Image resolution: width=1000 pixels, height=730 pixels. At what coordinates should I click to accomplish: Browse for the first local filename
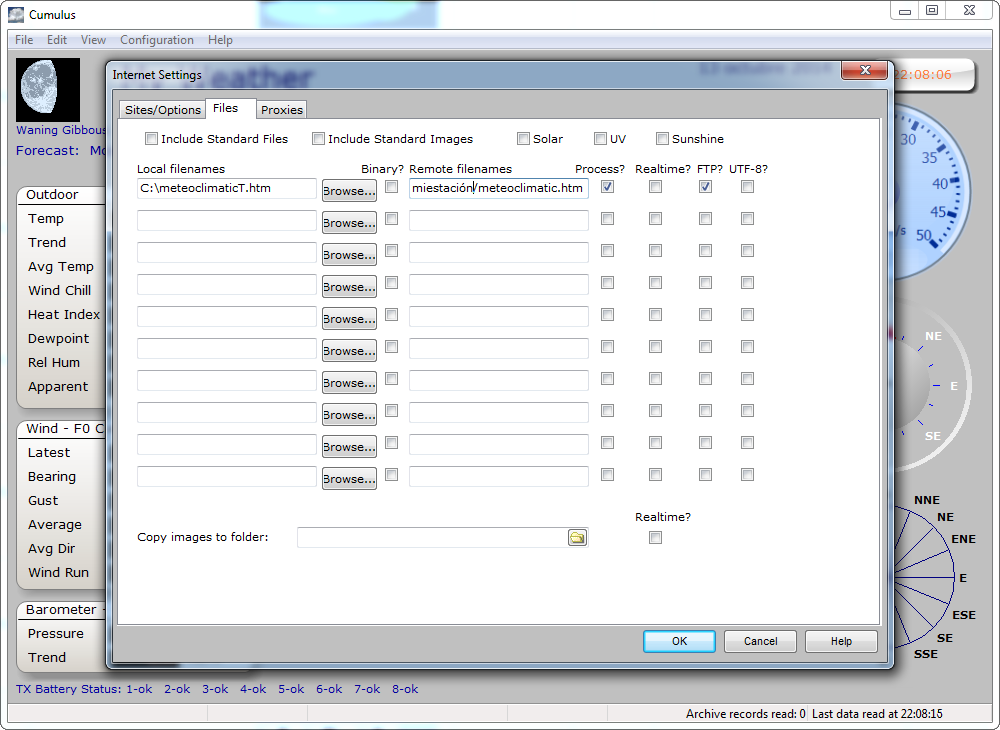pos(349,191)
